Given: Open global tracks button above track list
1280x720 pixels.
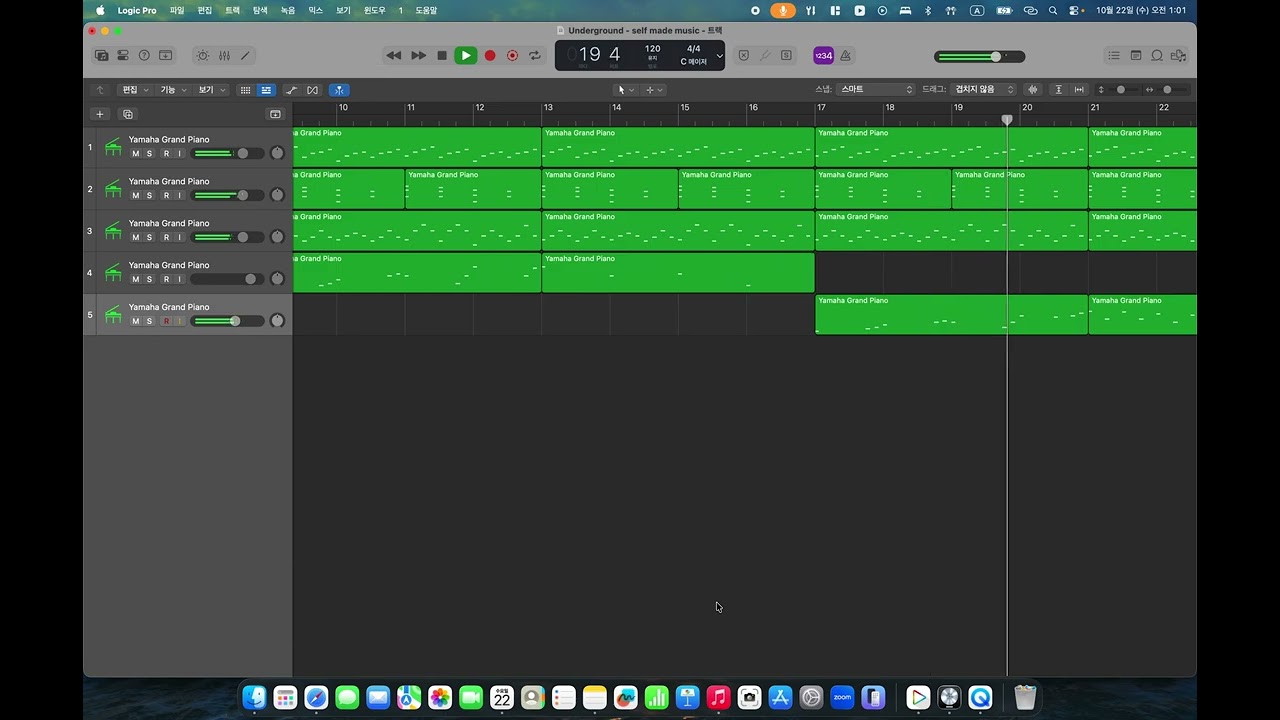Looking at the screenshot, I should coord(275,114).
